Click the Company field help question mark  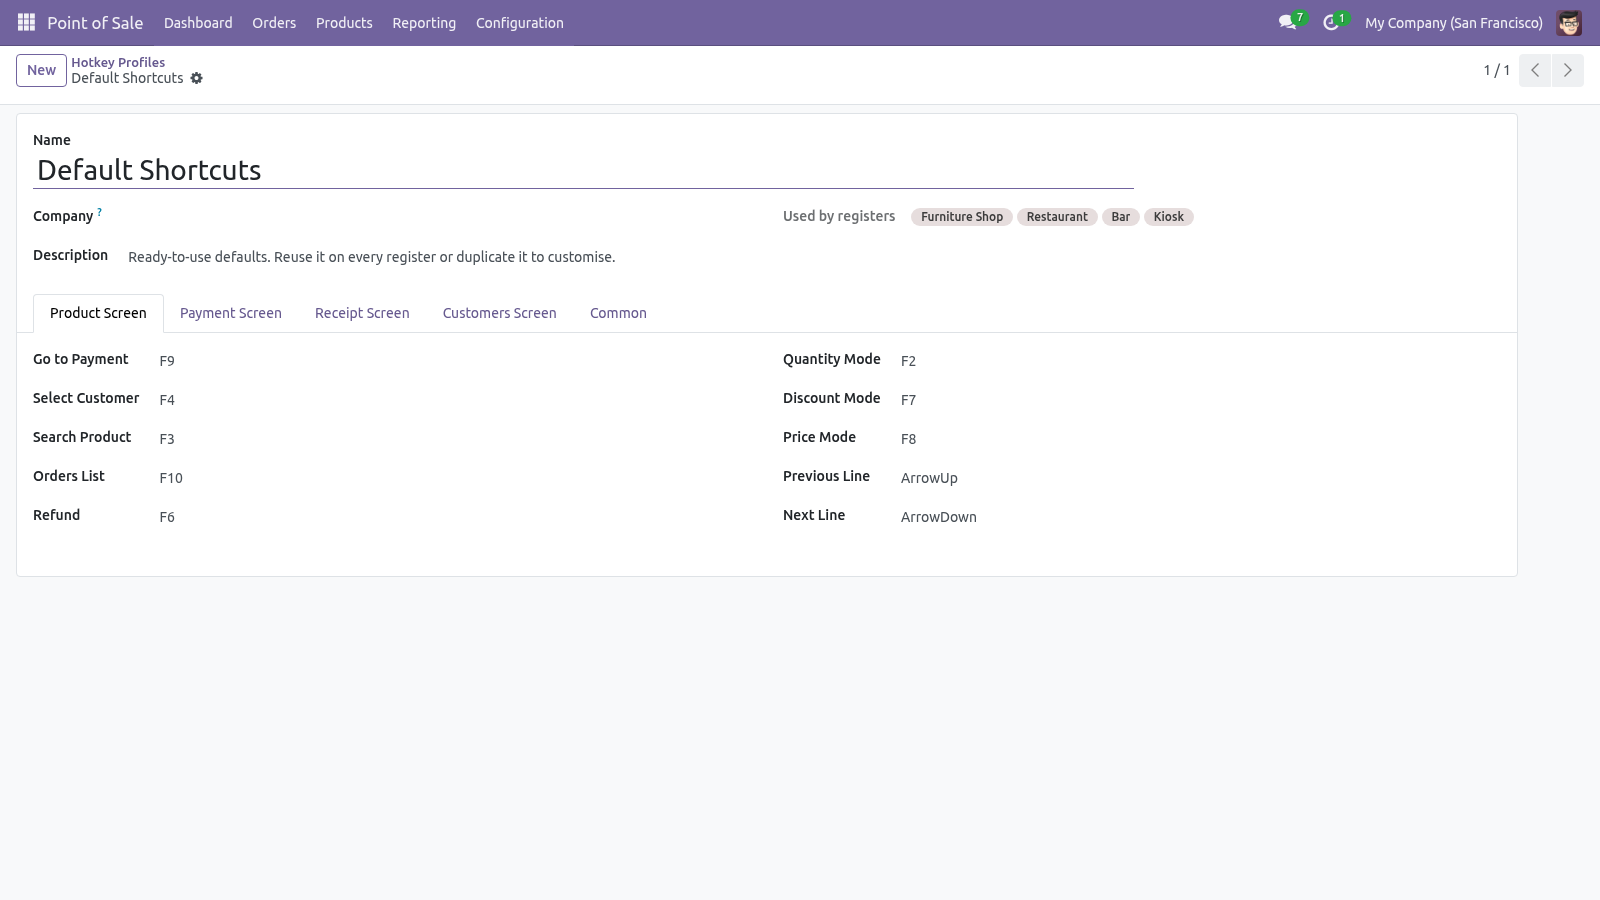point(99,211)
